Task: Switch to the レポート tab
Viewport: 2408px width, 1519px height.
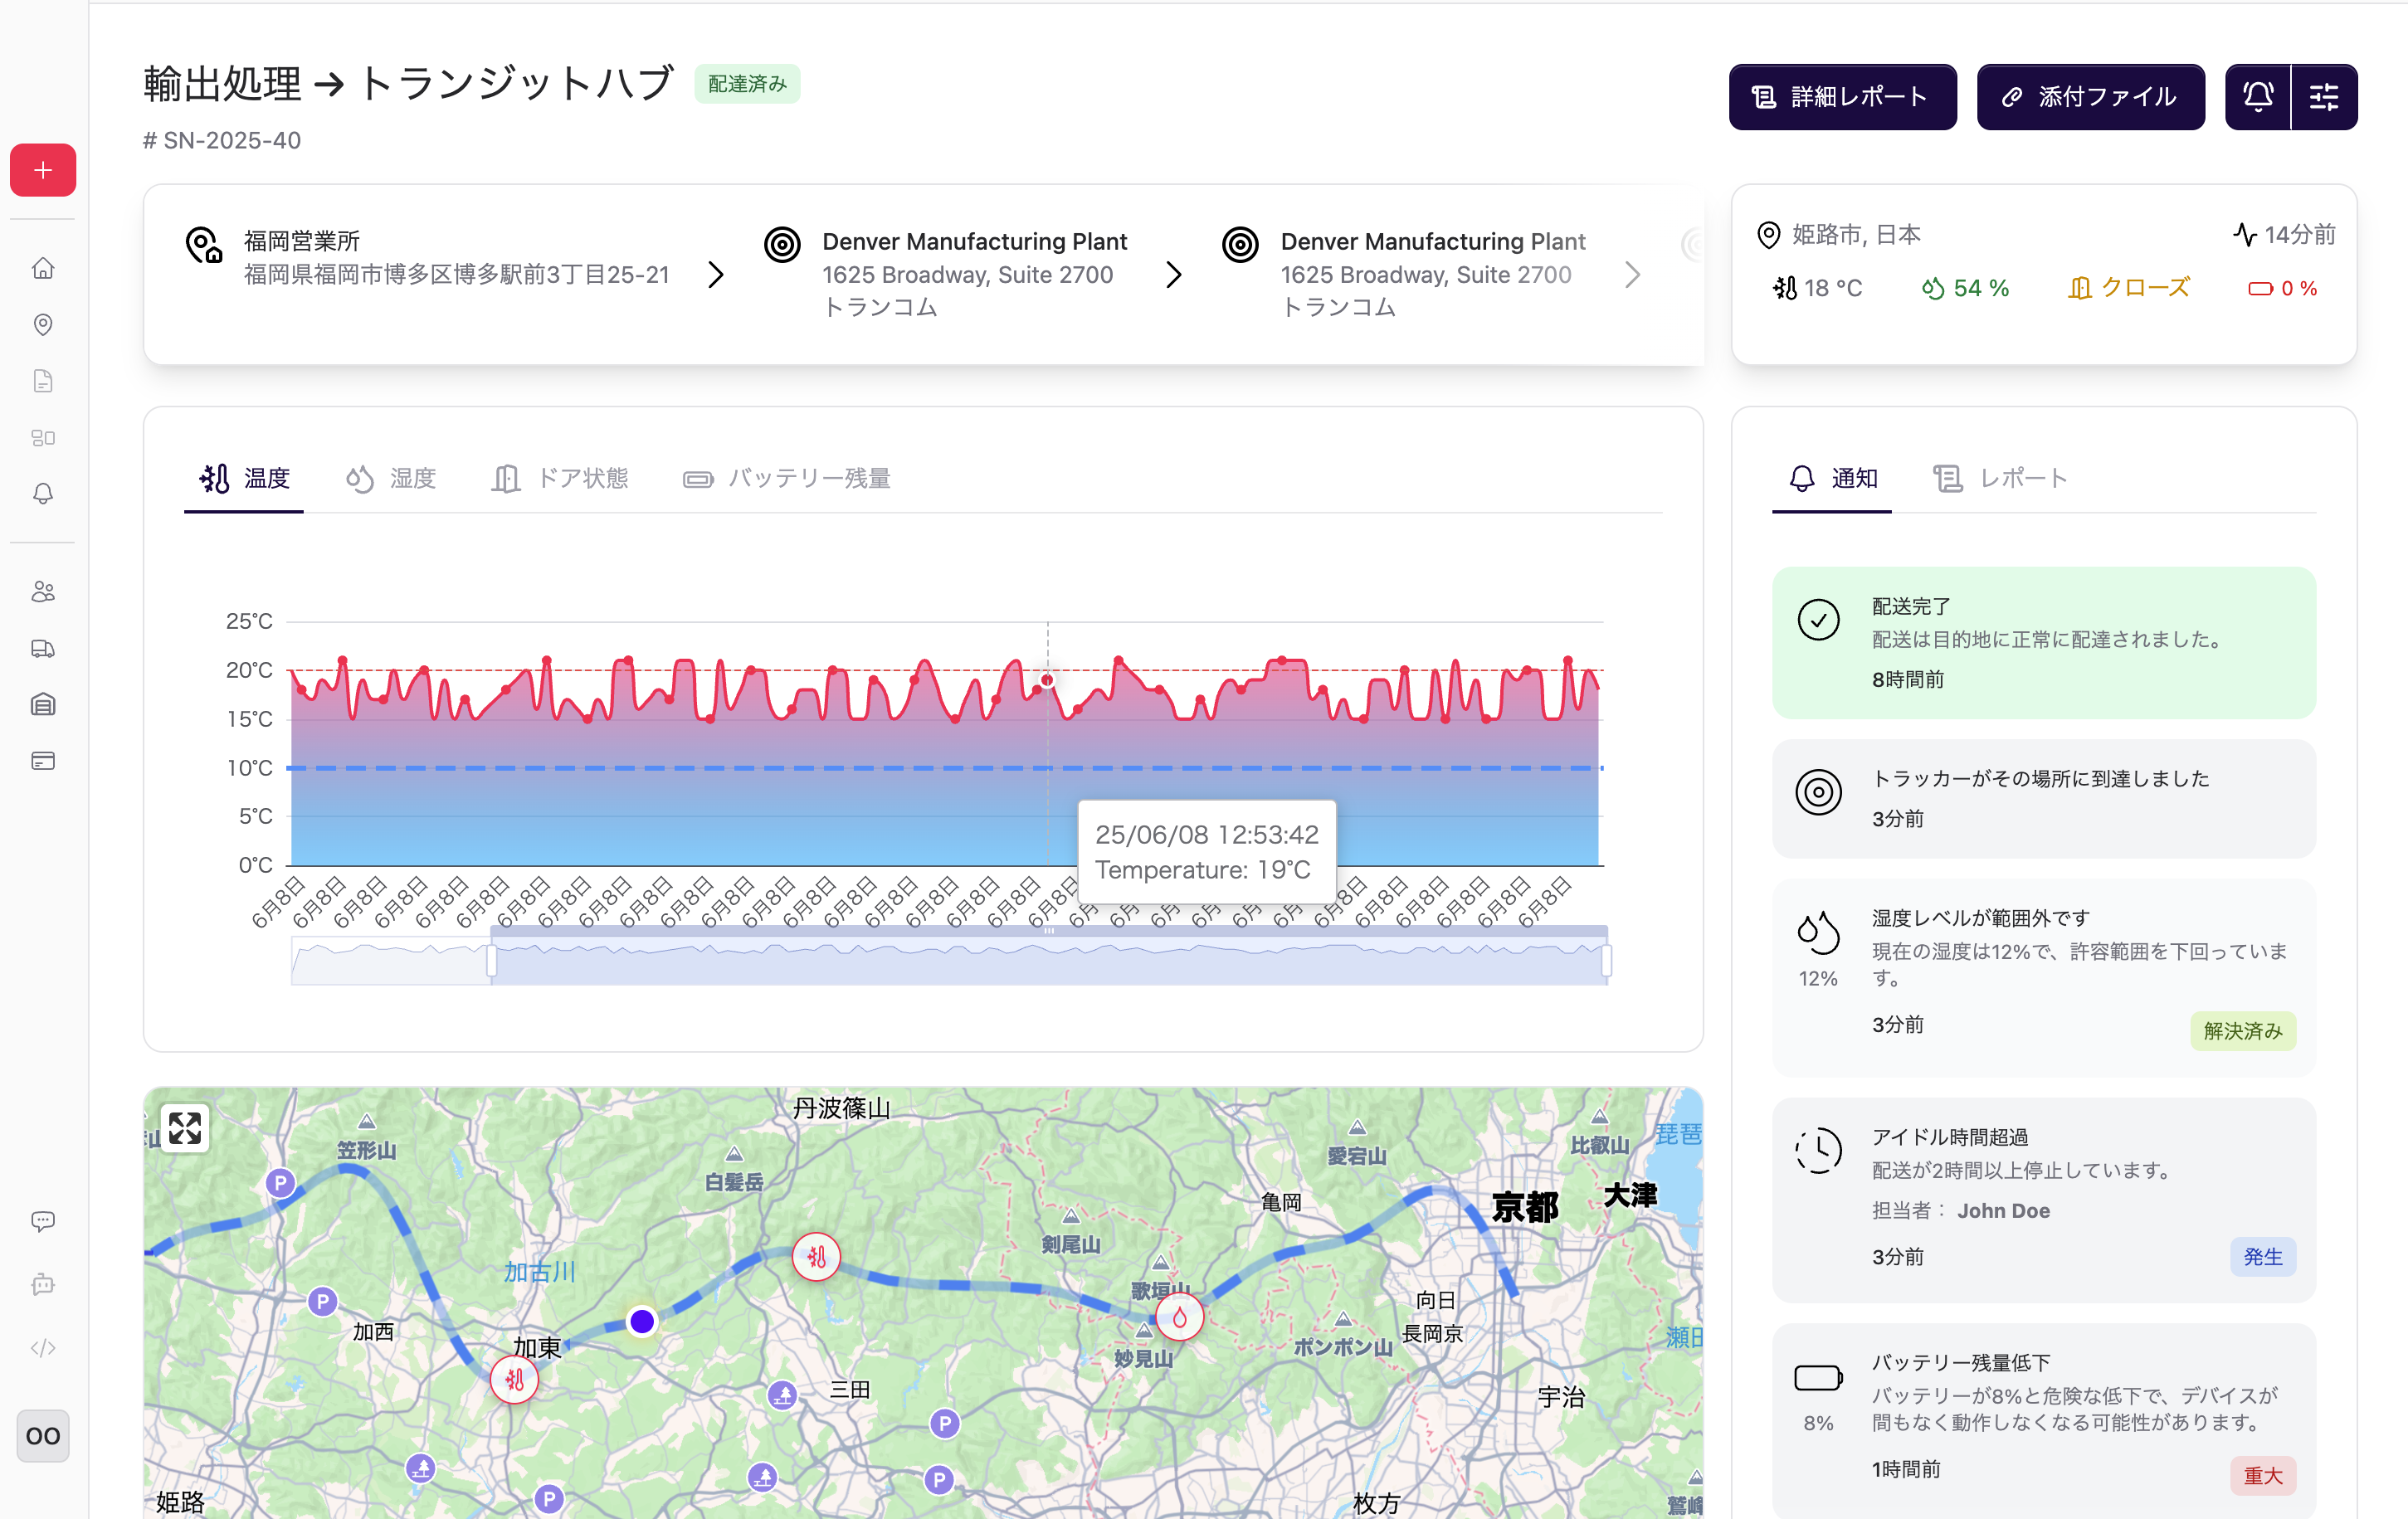Action: (2000, 479)
